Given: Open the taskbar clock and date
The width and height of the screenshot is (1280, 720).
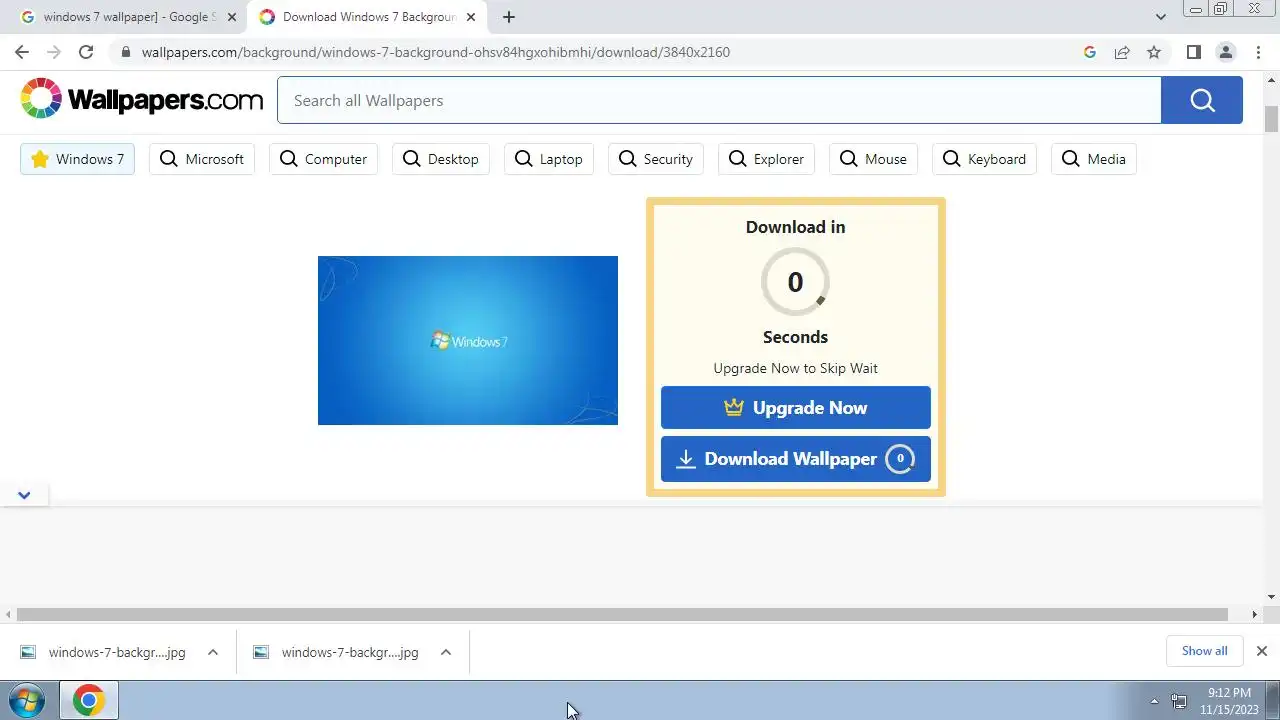Looking at the screenshot, I should (x=1229, y=701).
